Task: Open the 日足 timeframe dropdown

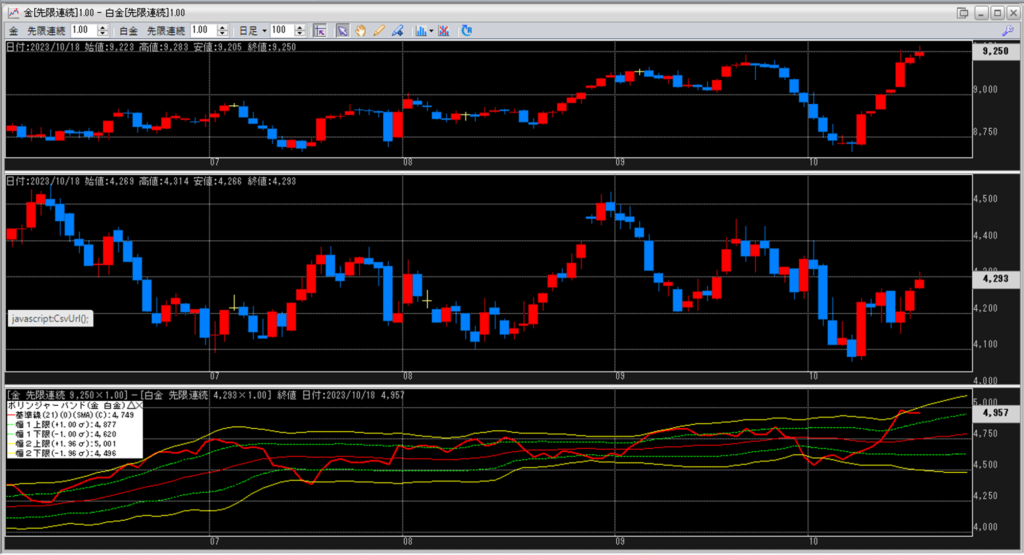Action: click(264, 30)
